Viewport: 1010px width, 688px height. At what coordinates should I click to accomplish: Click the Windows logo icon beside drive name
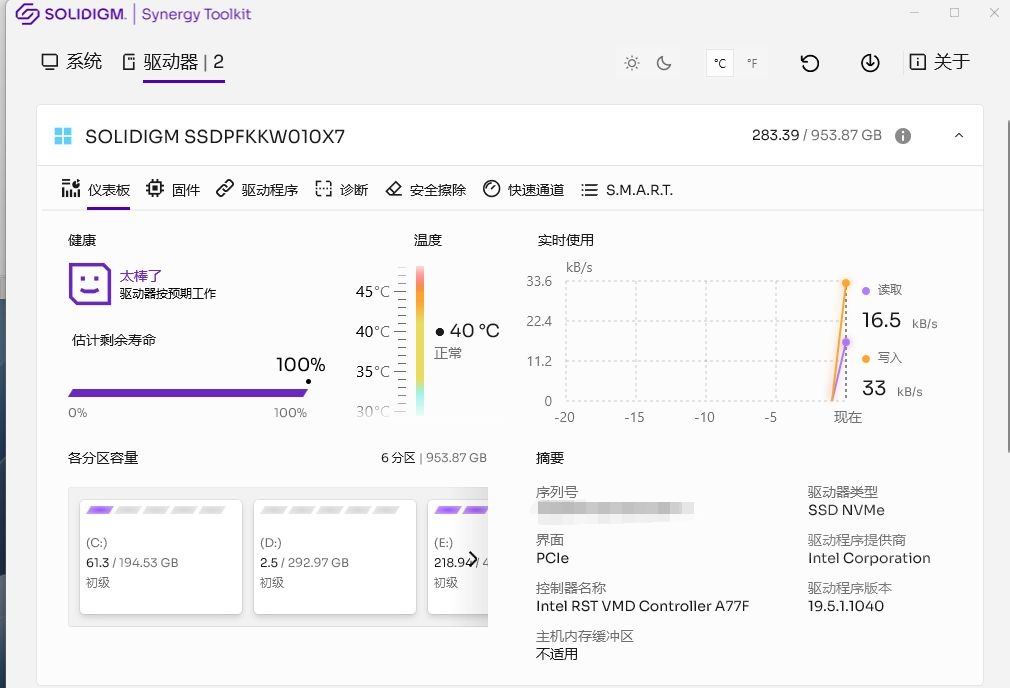[64, 136]
